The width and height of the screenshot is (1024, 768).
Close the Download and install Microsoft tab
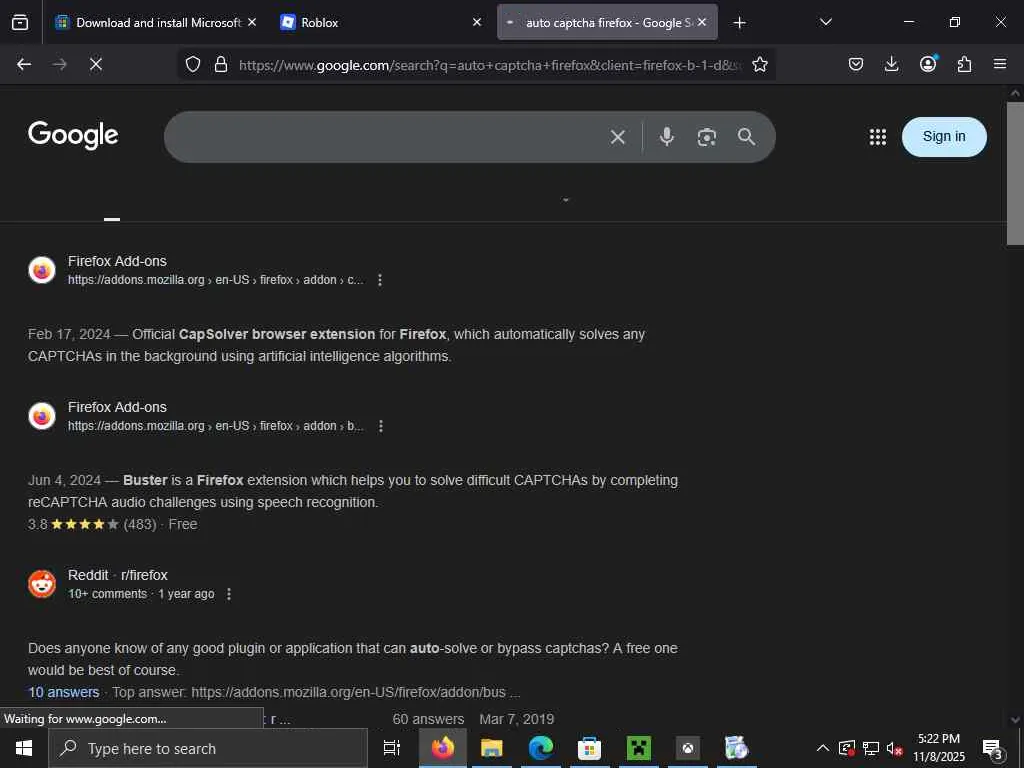pyautogui.click(x=252, y=22)
